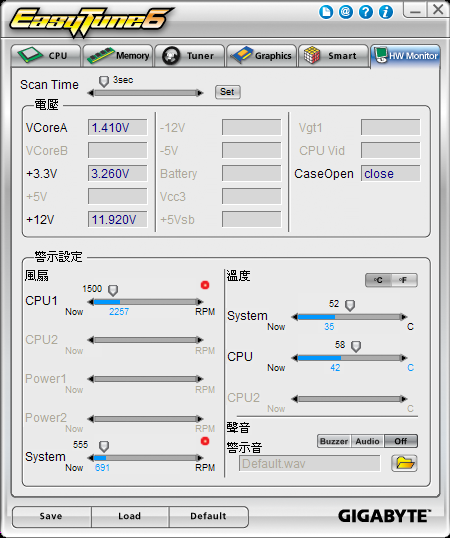Click the info icon in title bar
The height and width of the screenshot is (538, 450).
point(386,12)
